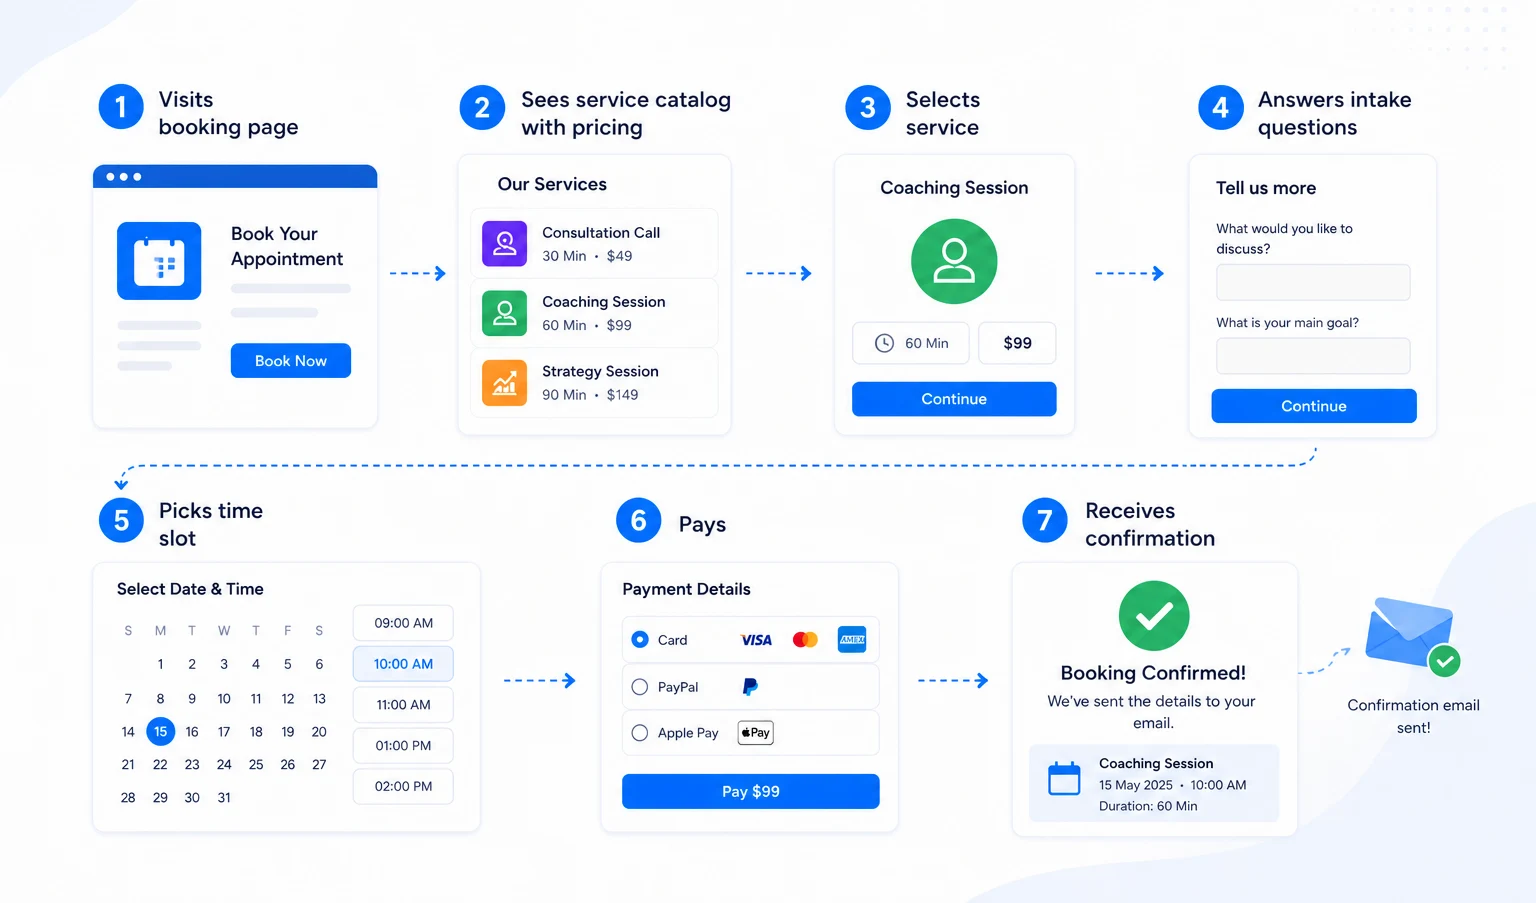Click the large green person avatar
1536x903 pixels.
click(x=954, y=261)
